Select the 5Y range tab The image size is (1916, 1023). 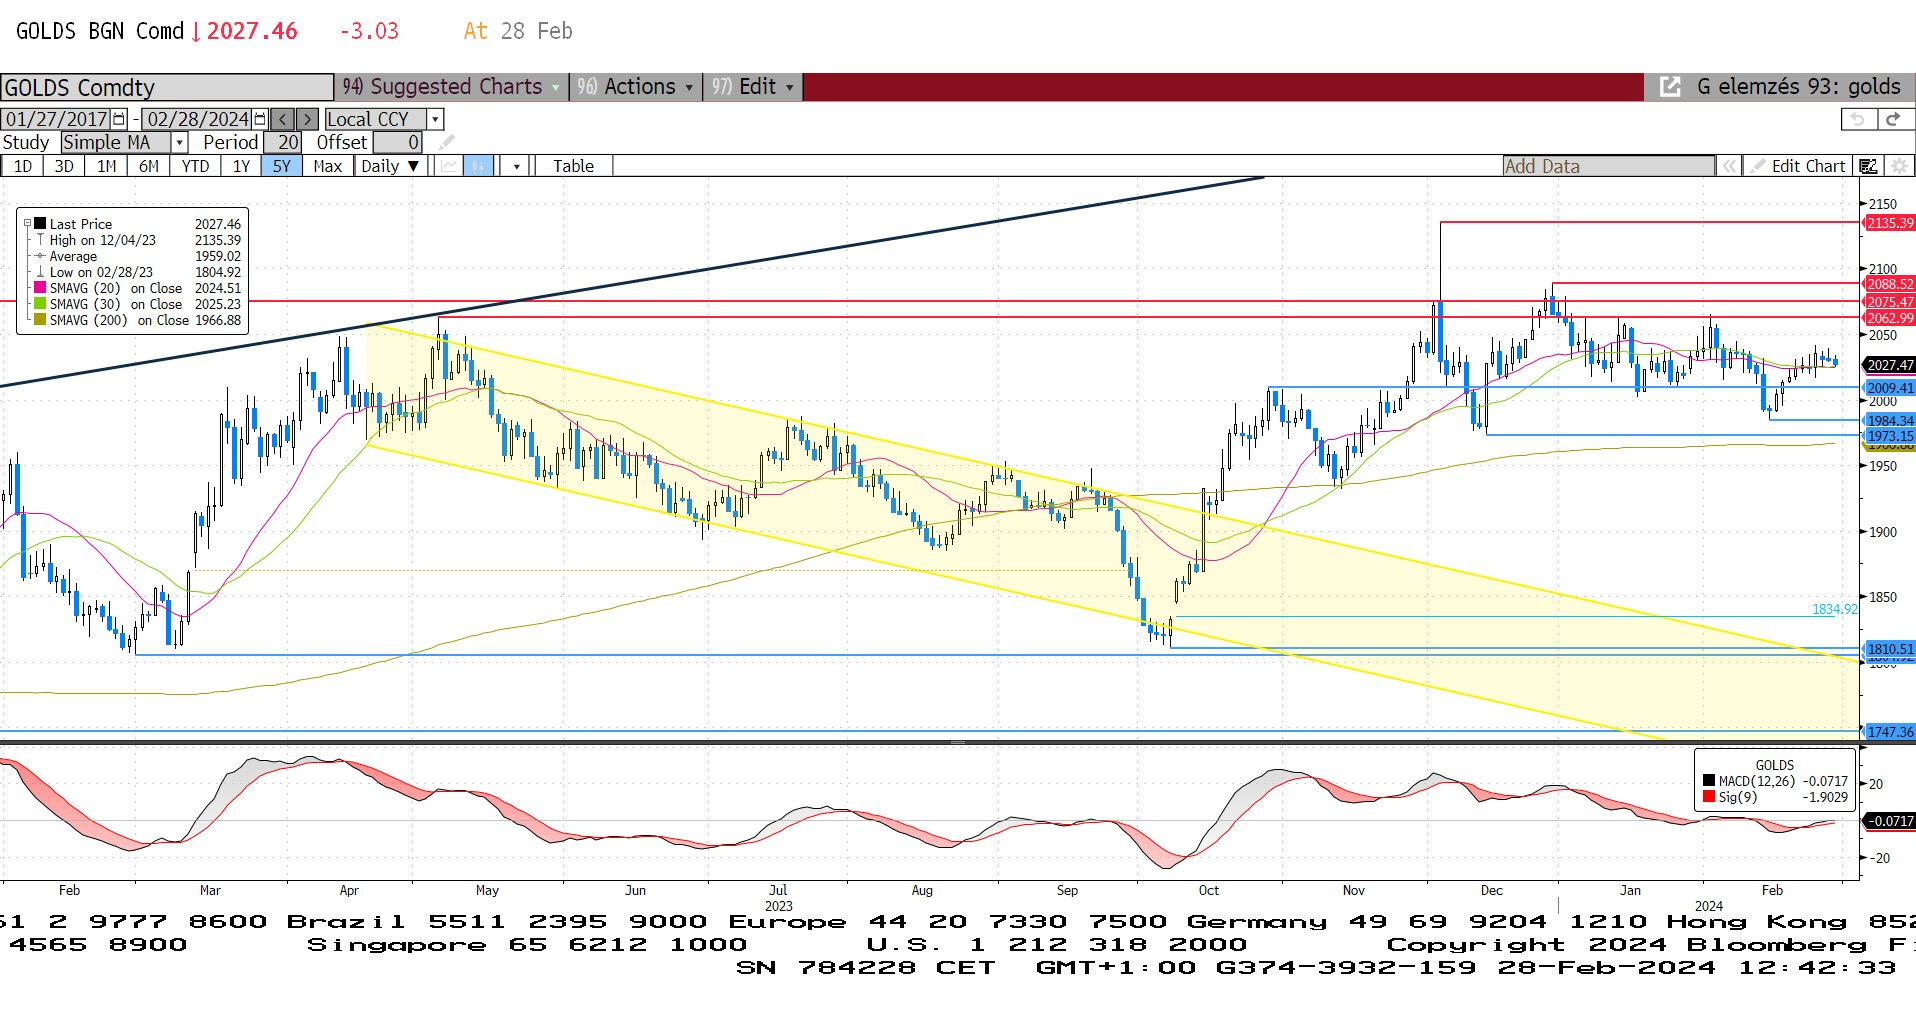[282, 166]
